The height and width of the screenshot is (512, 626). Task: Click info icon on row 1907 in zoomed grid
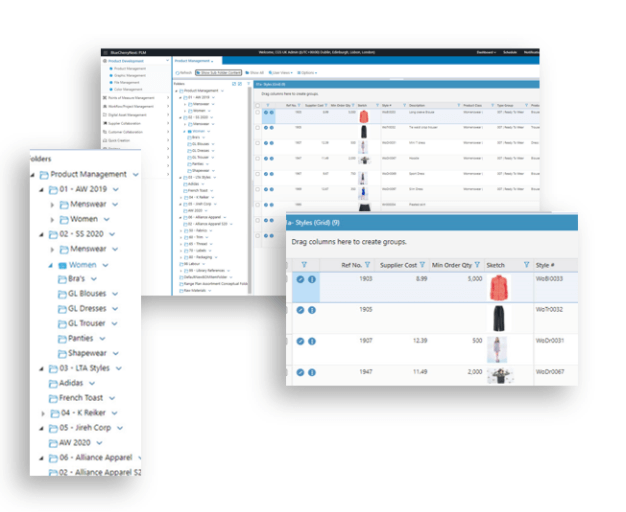pos(312,341)
